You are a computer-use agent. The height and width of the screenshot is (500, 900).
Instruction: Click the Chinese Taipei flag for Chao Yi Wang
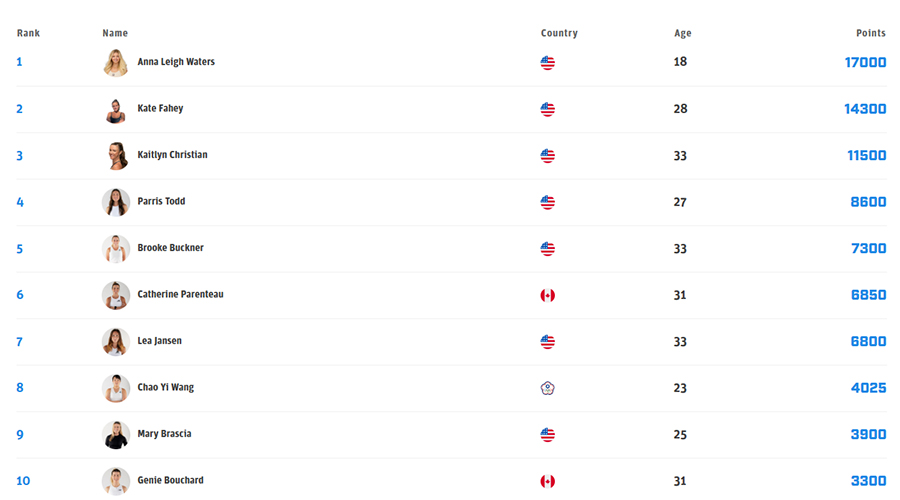(547, 388)
